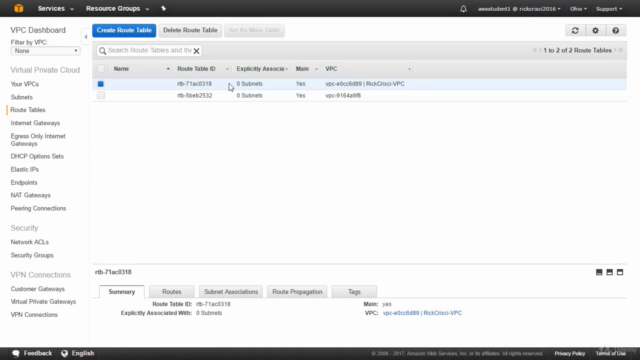Go to next page of route tables
640x360 pixels.
(615, 50)
